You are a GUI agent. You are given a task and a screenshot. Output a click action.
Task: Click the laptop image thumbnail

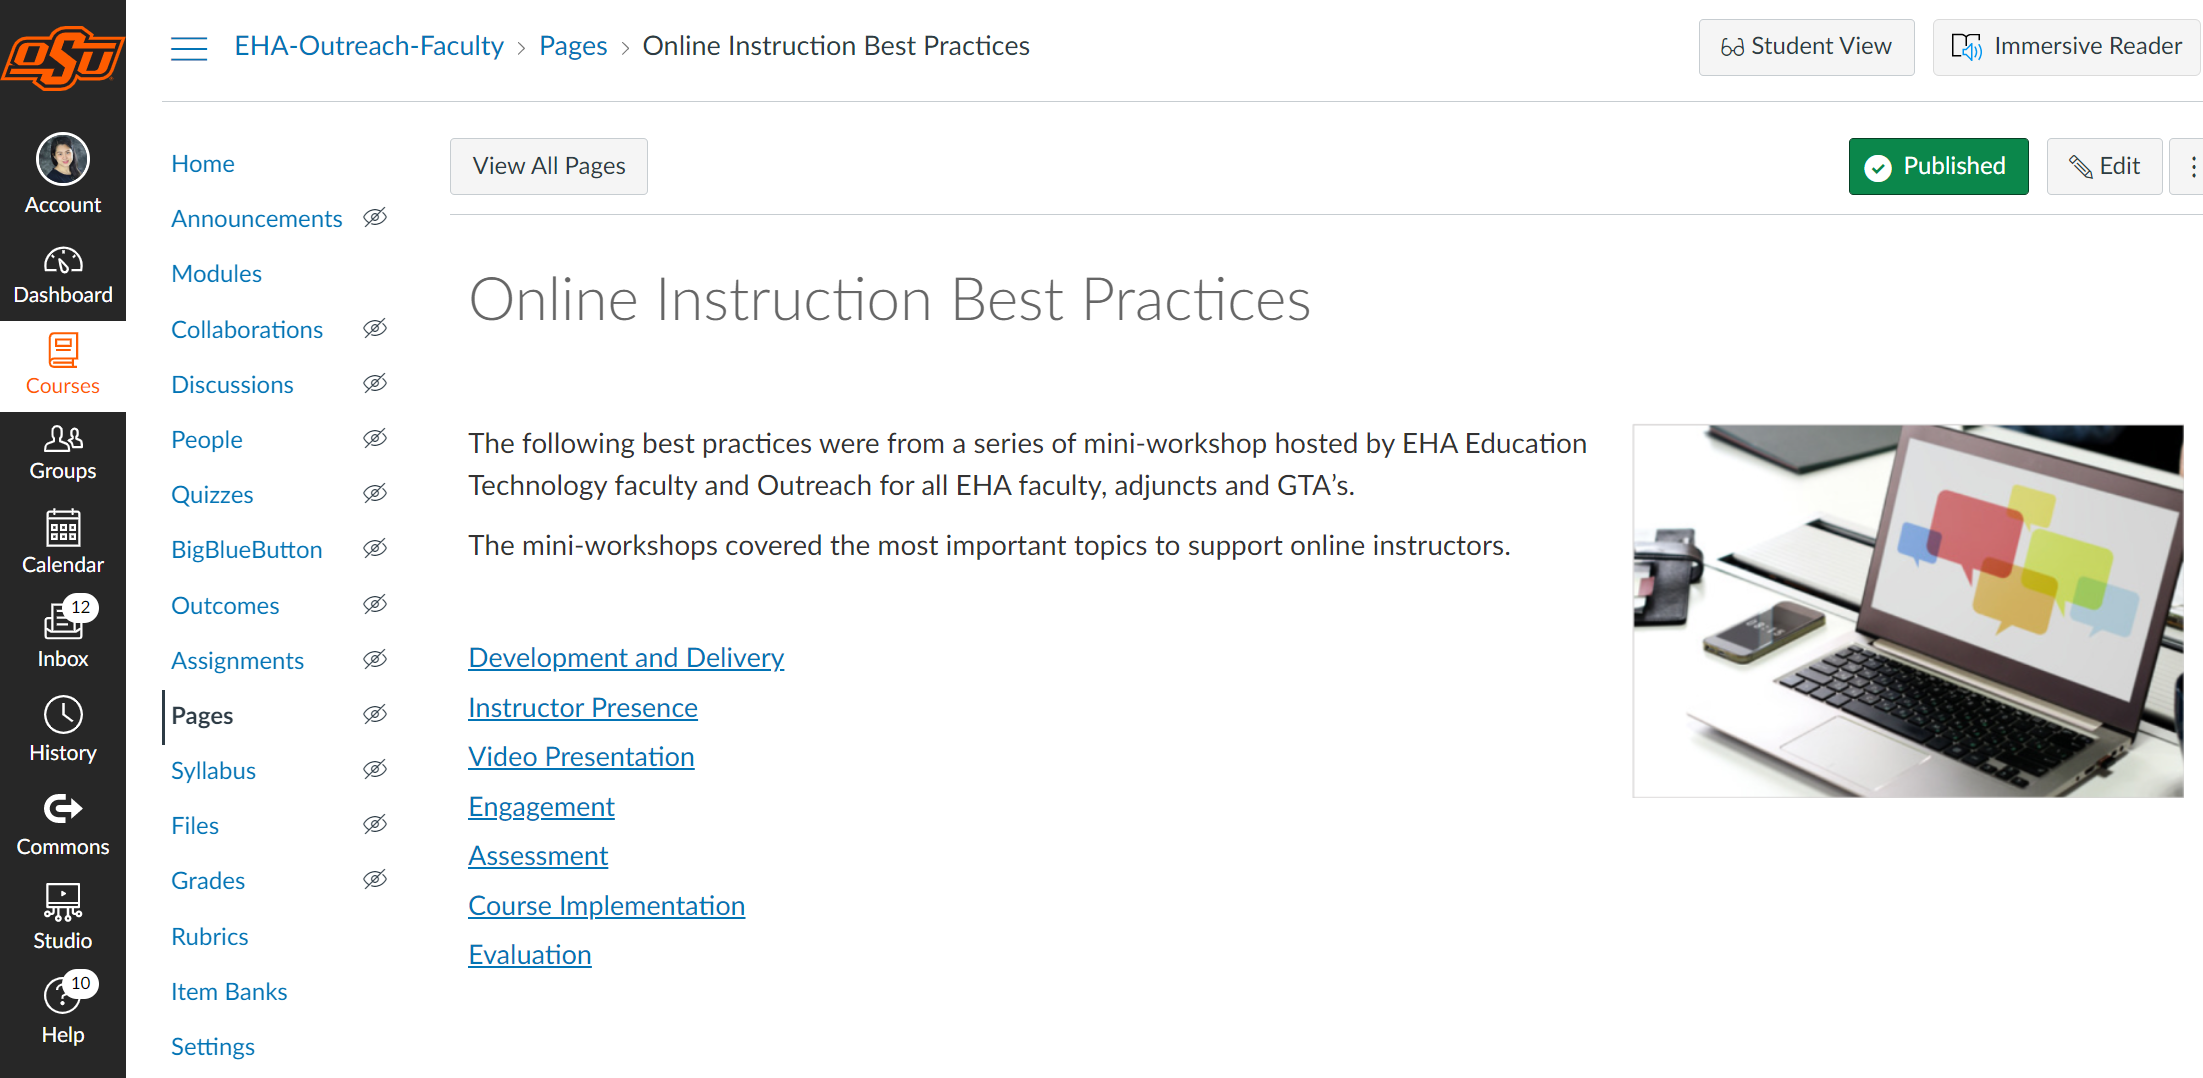(x=1908, y=611)
